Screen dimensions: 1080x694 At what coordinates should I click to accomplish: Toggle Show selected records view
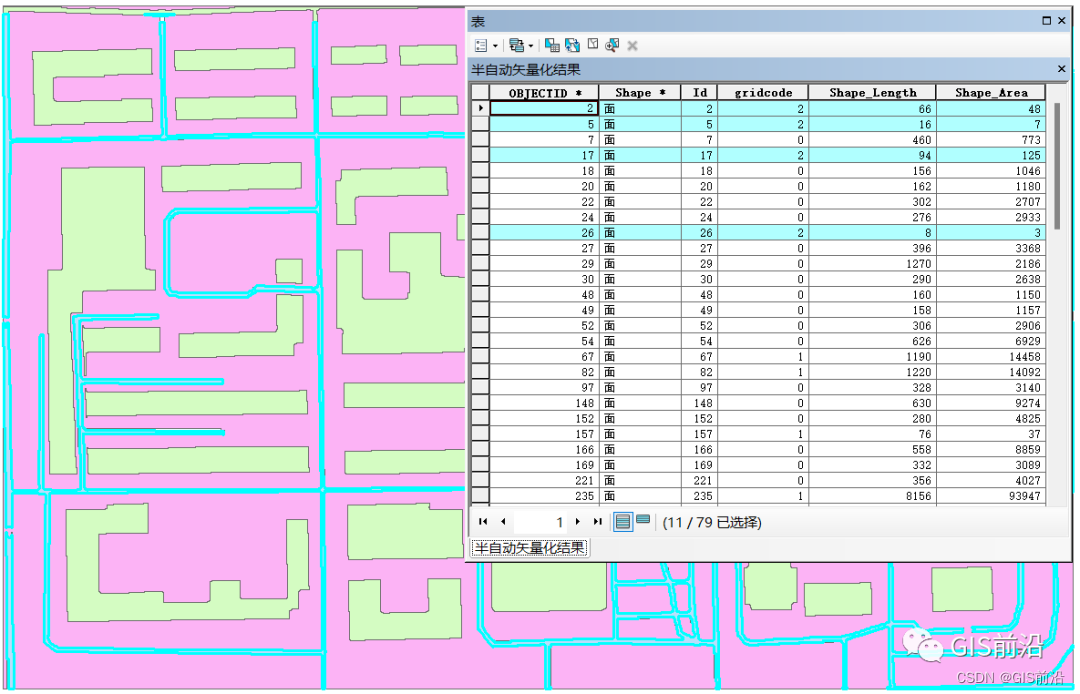point(643,520)
